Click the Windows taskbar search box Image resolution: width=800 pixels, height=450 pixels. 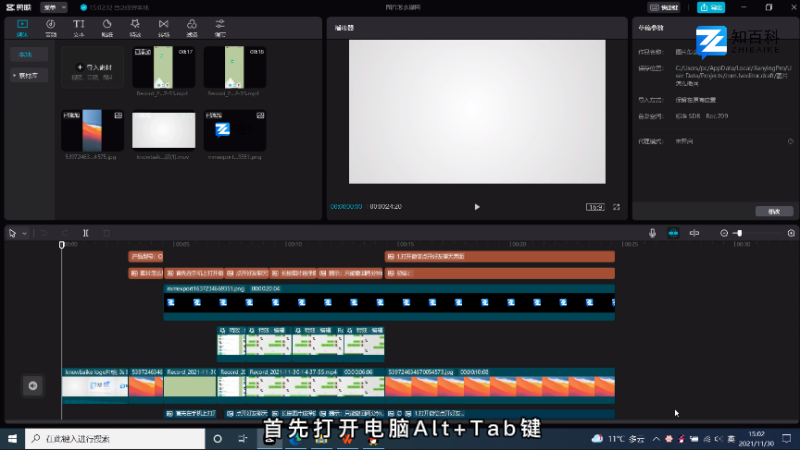click(115, 439)
